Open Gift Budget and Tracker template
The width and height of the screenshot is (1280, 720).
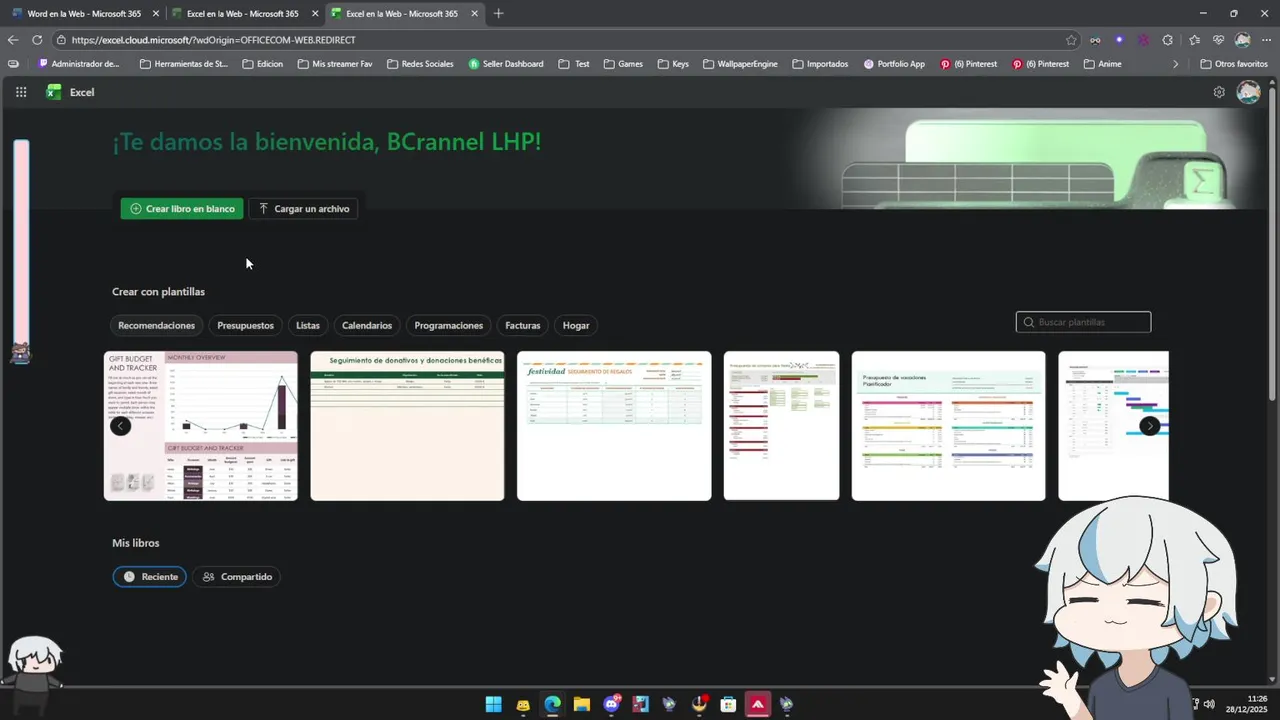(201, 426)
